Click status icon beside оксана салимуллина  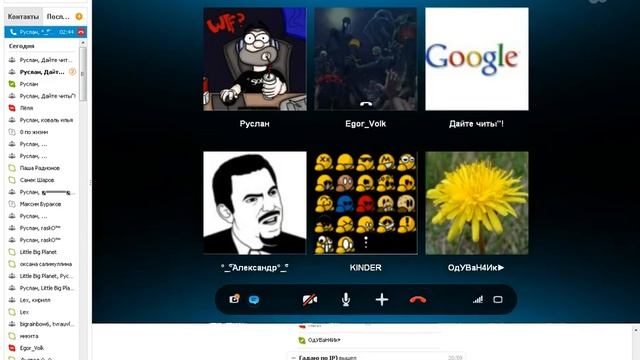12,264
